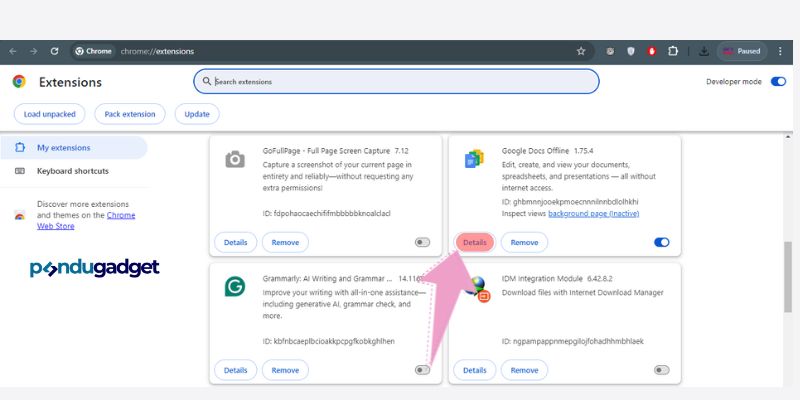Open Keyboard shortcuts in the sidebar

(73, 171)
